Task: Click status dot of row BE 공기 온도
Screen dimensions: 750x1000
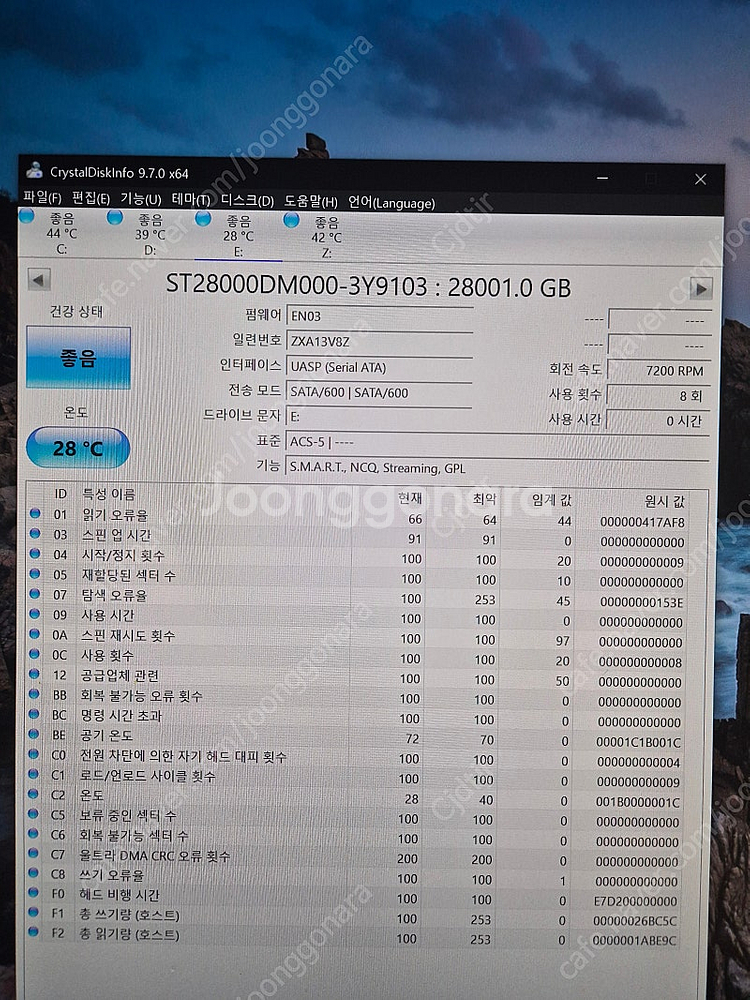Action: [34, 734]
